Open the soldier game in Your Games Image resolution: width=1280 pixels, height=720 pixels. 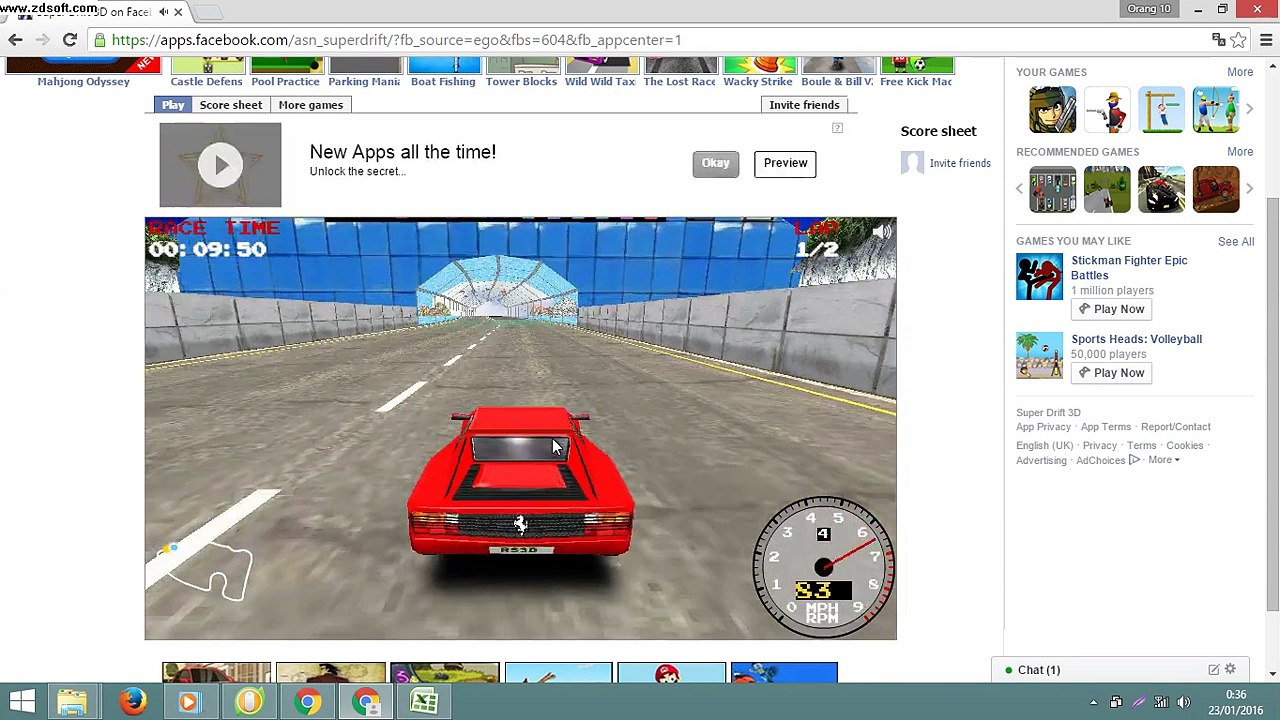point(1053,110)
